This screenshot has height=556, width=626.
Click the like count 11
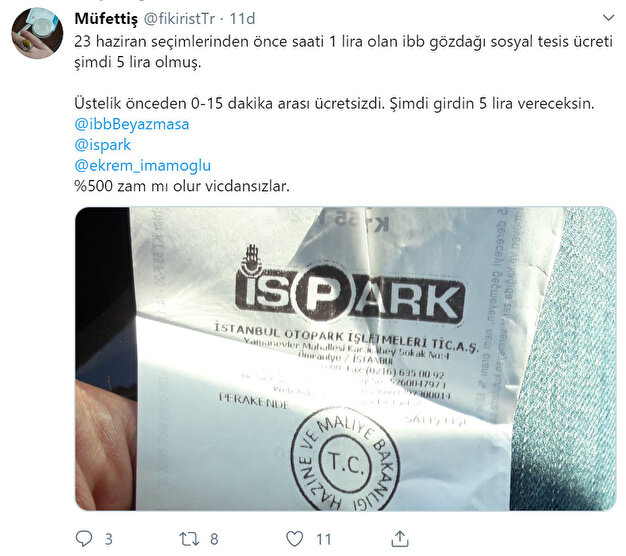(x=324, y=539)
